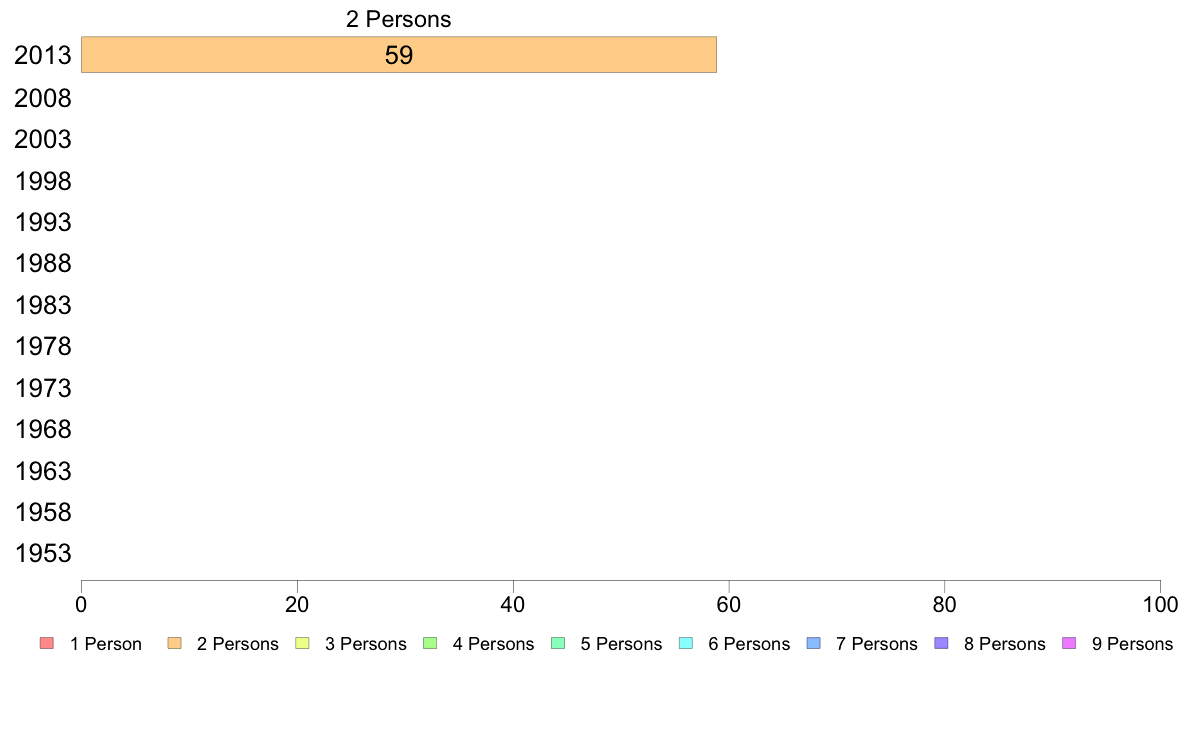Click the 1 Person red legend swatch

[x=47, y=644]
